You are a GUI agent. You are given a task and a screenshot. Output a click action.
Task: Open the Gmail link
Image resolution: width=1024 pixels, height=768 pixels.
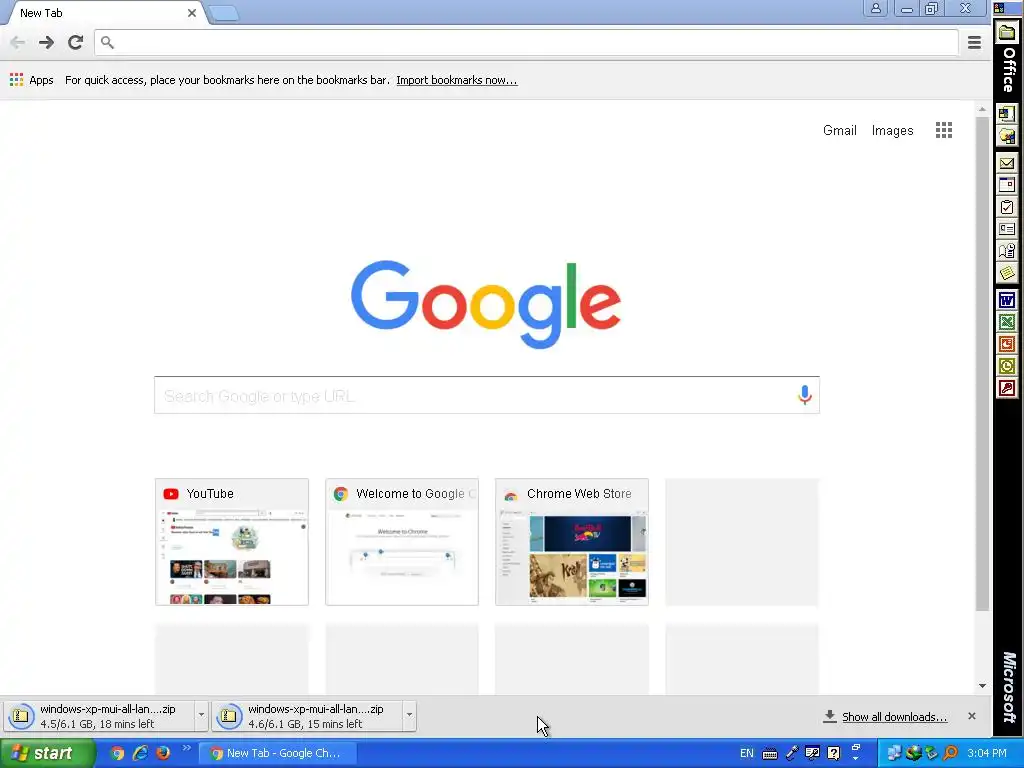click(839, 130)
